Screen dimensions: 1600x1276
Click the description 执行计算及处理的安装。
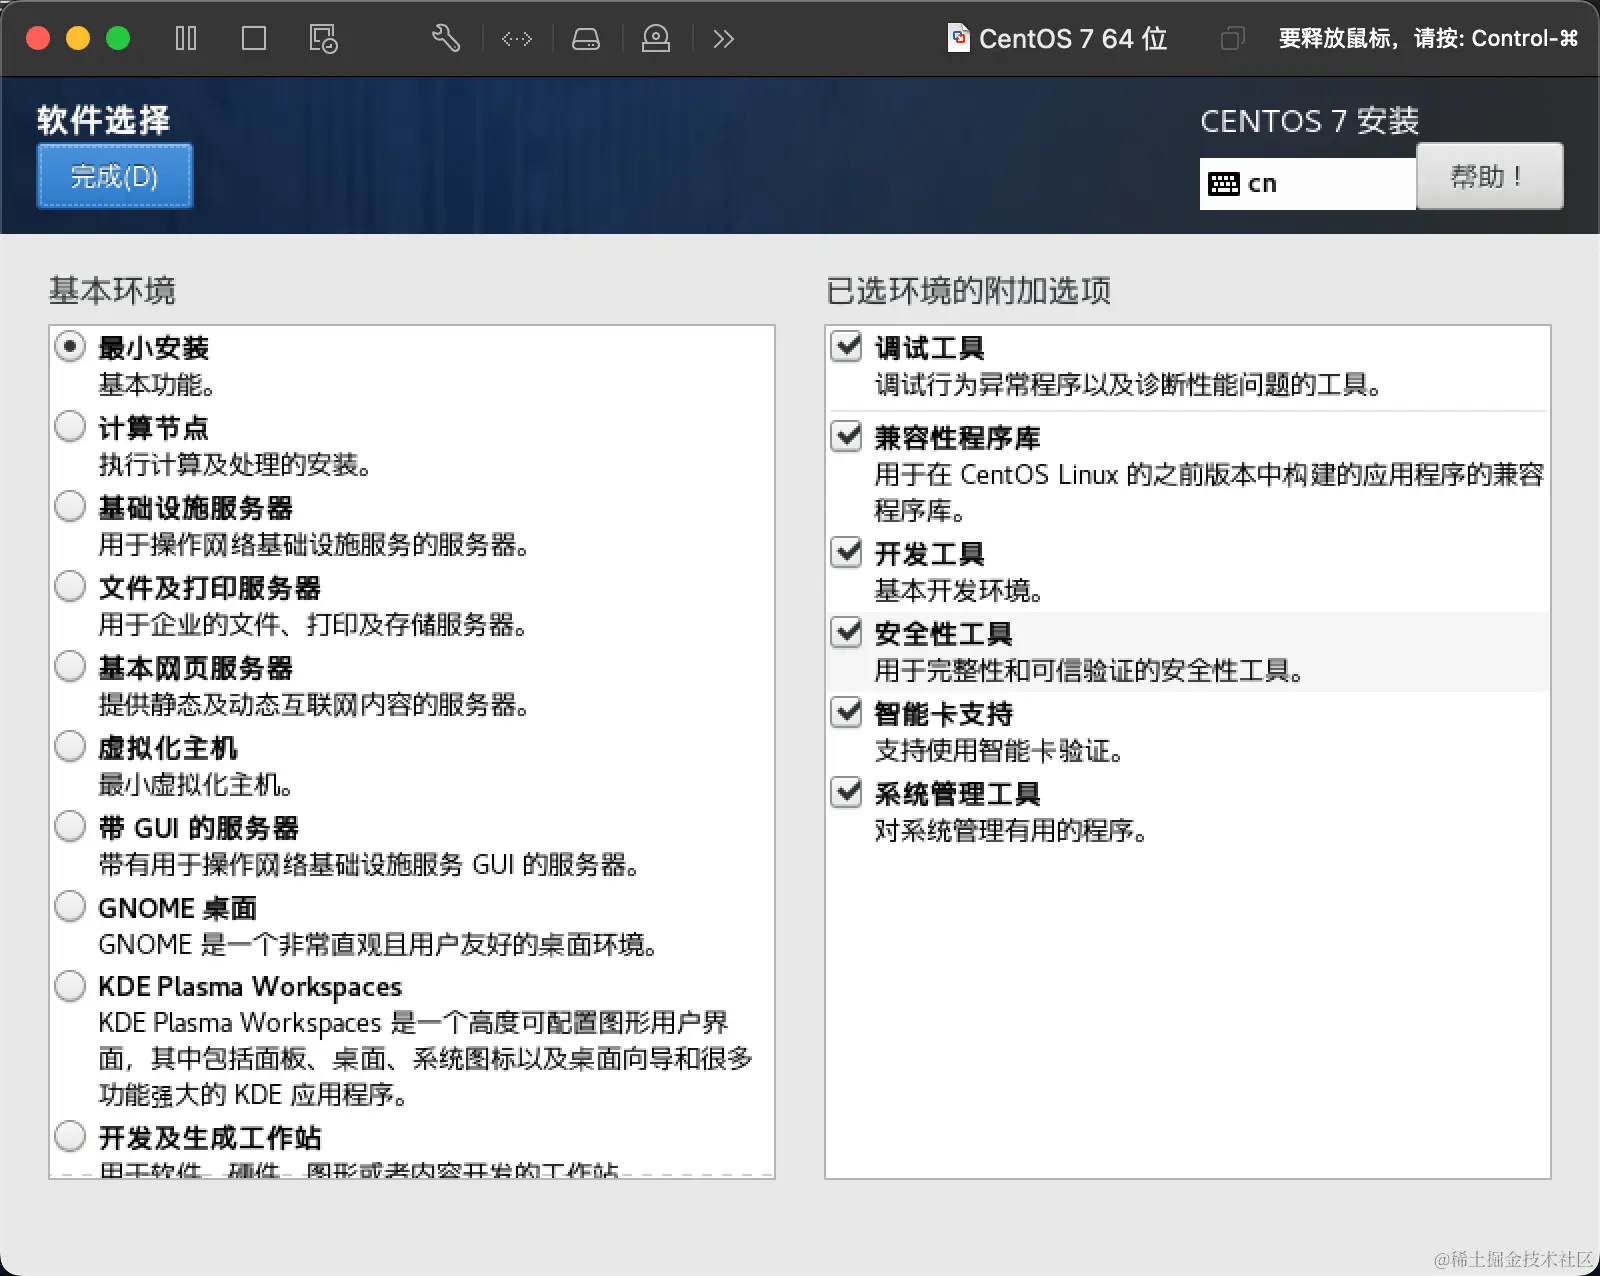pos(235,465)
